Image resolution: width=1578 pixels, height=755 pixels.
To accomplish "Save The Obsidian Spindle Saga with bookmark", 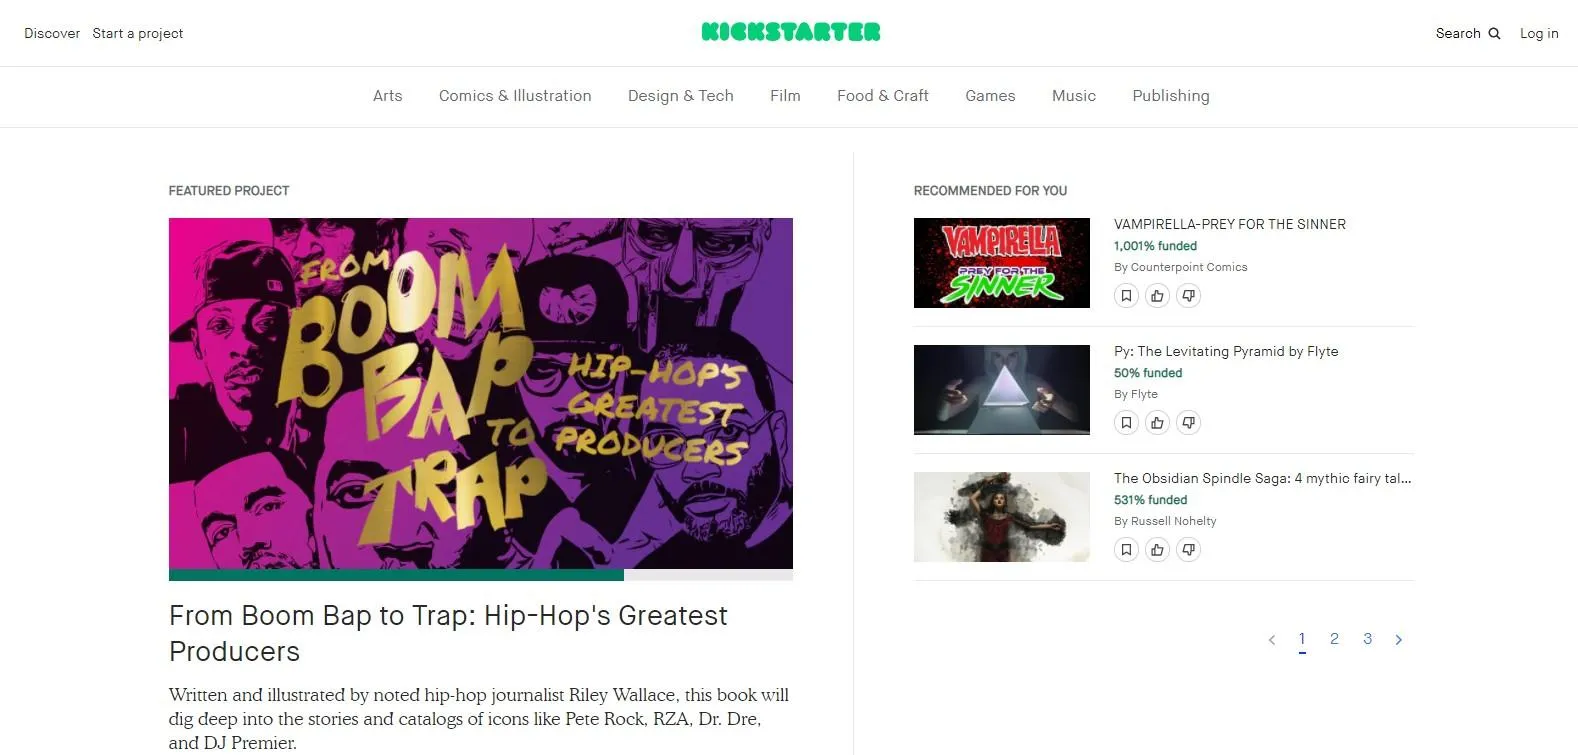I will click(x=1126, y=550).
